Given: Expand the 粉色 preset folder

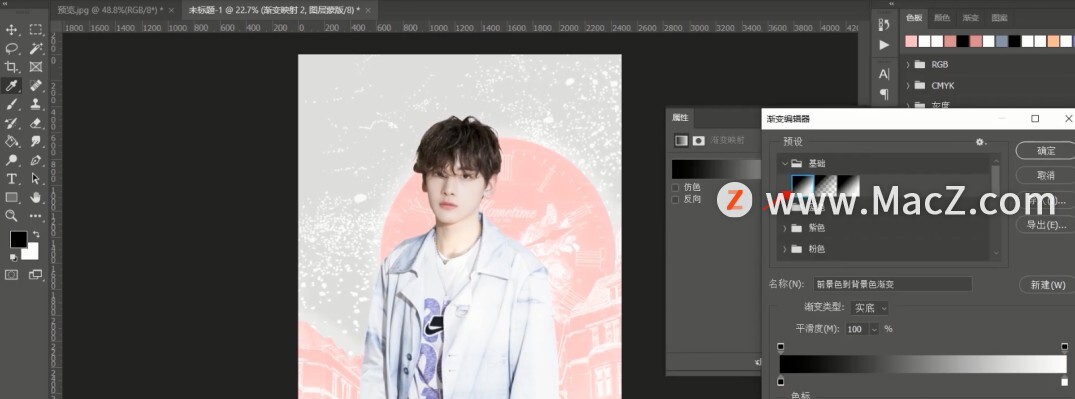Looking at the screenshot, I should (784, 249).
